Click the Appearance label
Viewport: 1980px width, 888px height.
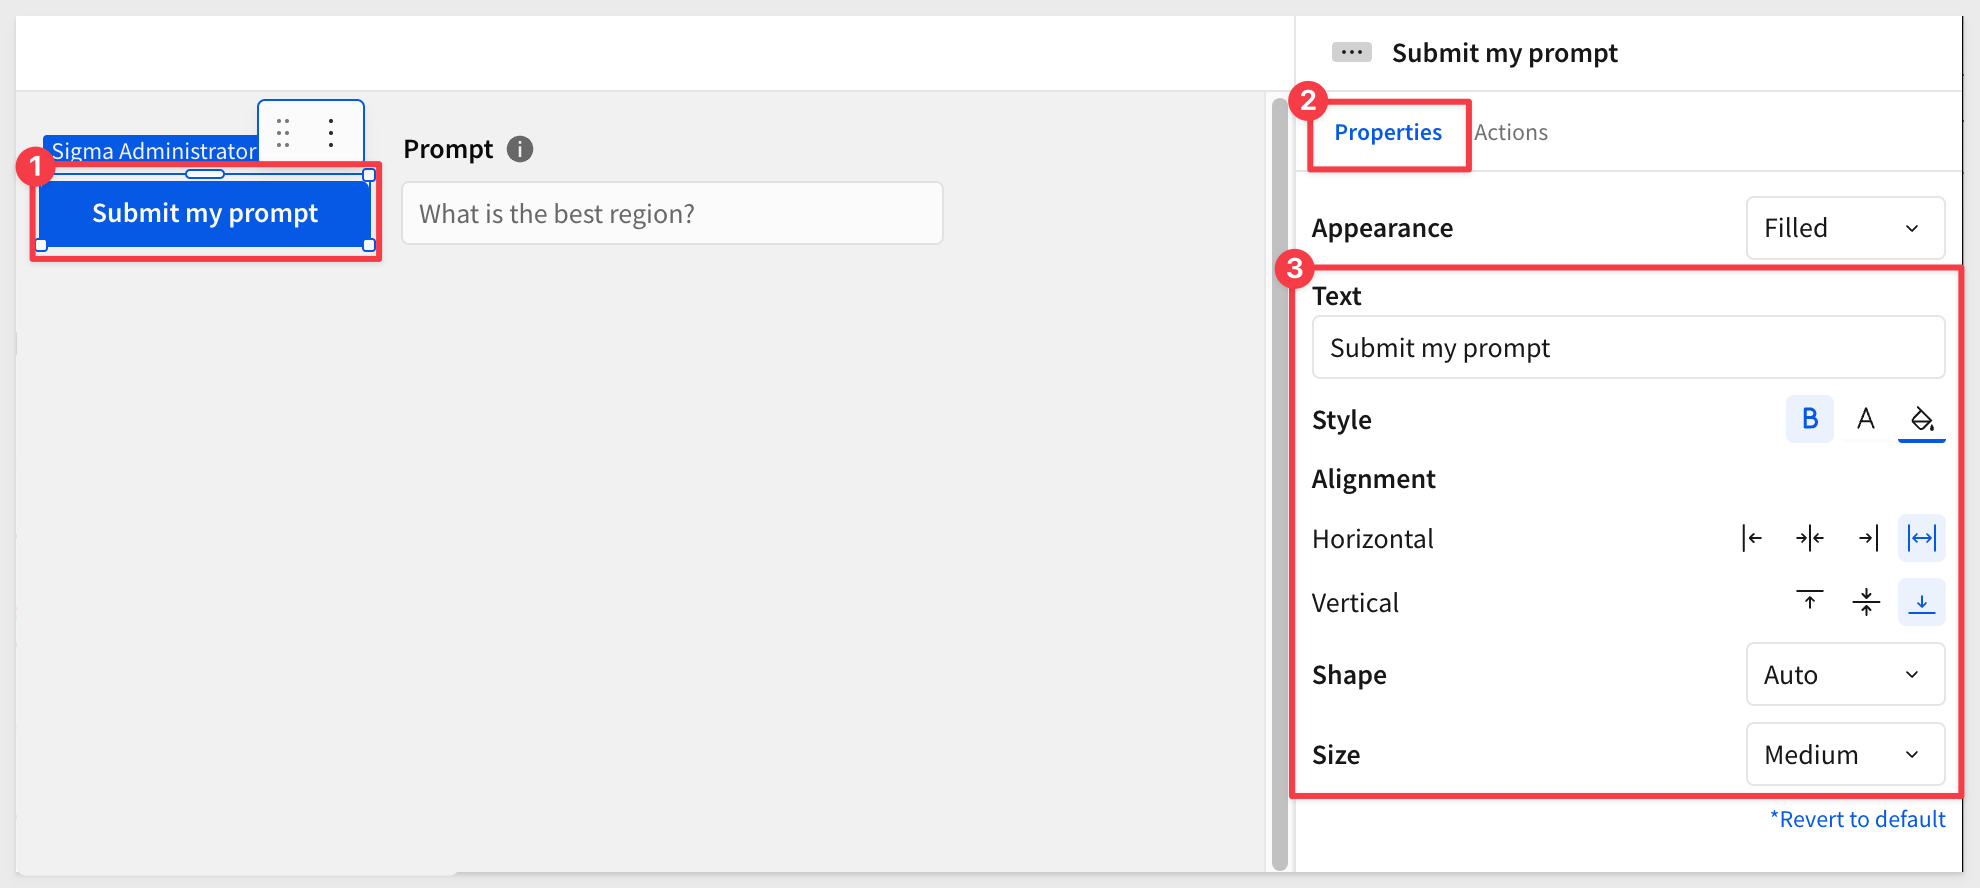[x=1382, y=228]
